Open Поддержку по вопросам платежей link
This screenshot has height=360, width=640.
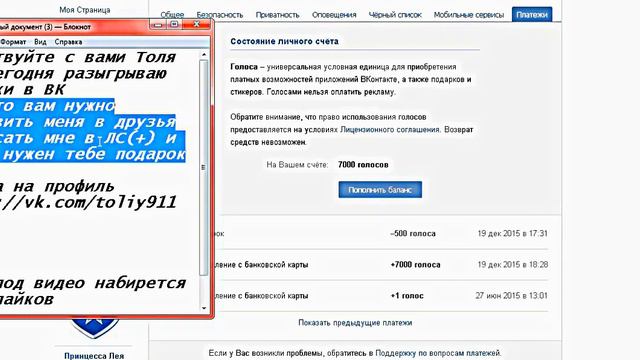pyautogui.click(x=438, y=353)
